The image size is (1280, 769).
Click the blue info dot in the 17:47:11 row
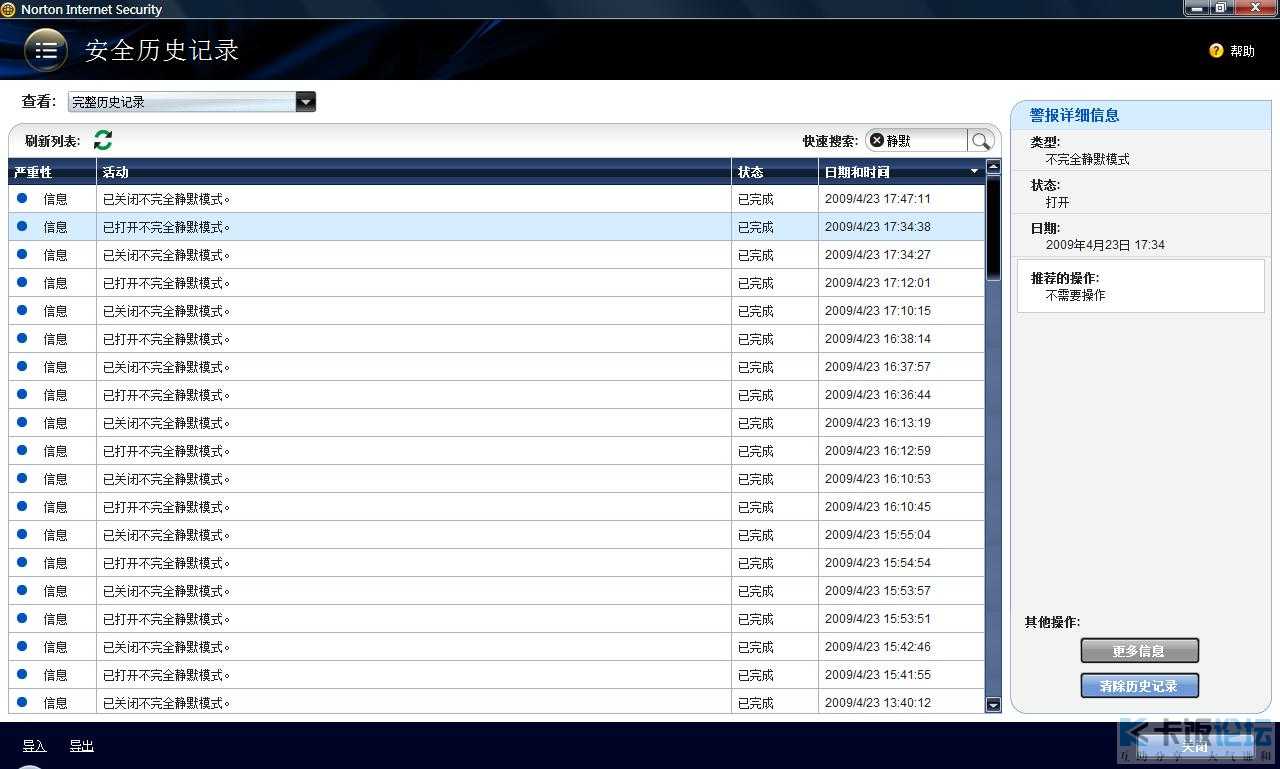pos(22,198)
